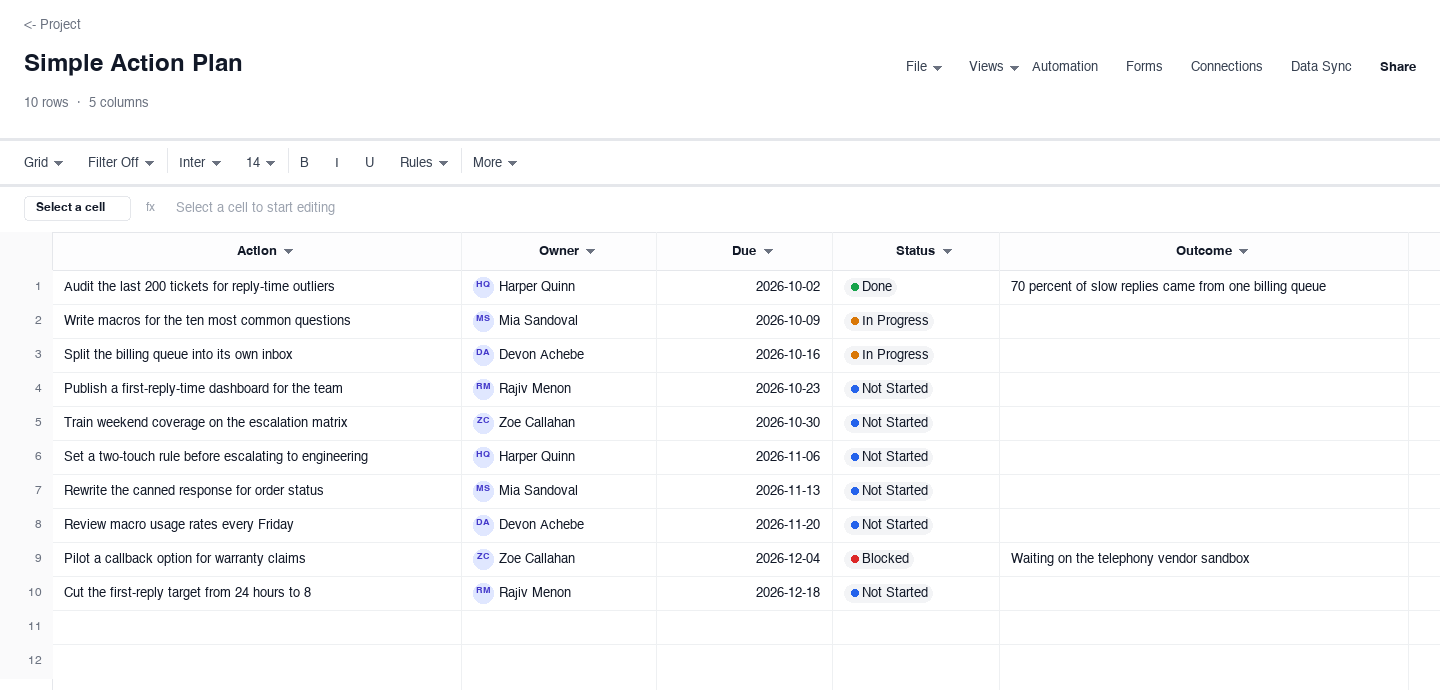The image size is (1440, 690).
Task: Click the Select a cell reference box
Action: [x=77, y=208]
